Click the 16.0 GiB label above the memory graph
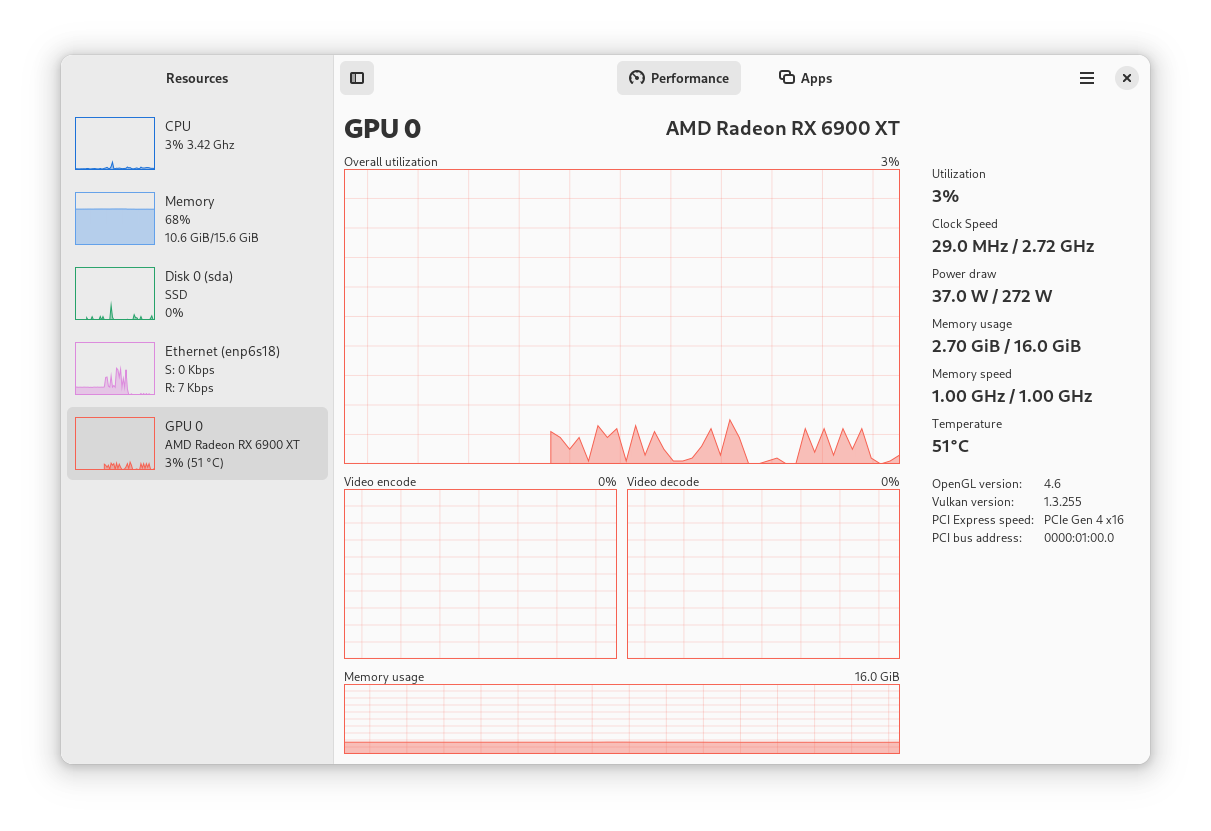 [x=877, y=677]
